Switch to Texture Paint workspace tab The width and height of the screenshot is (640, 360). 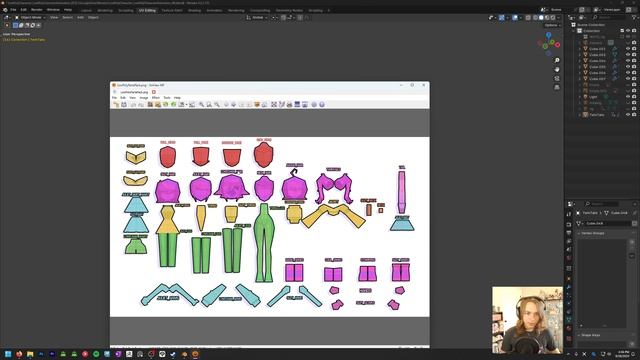[172, 10]
